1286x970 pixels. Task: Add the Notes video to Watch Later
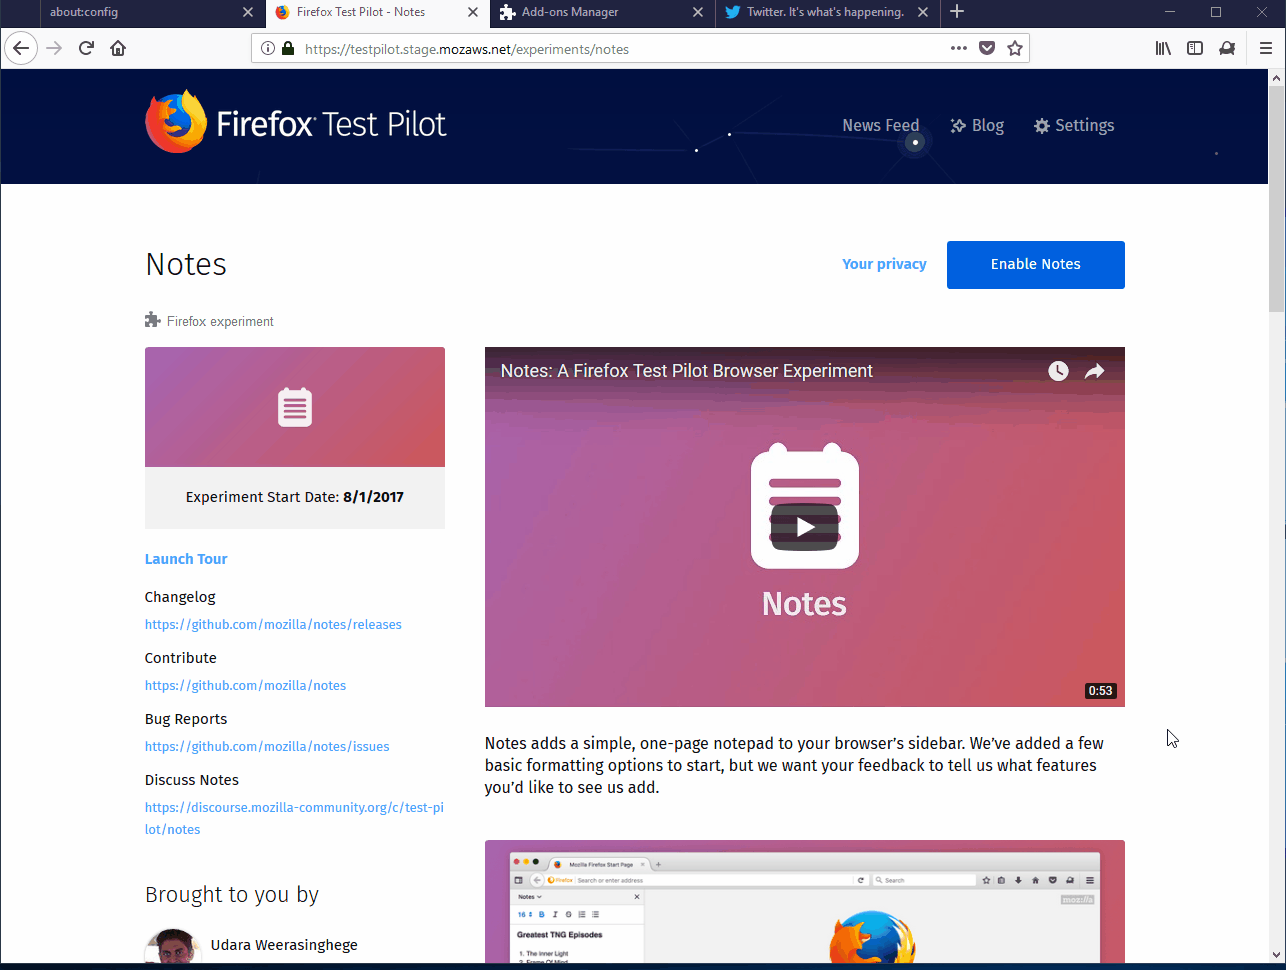coord(1057,371)
